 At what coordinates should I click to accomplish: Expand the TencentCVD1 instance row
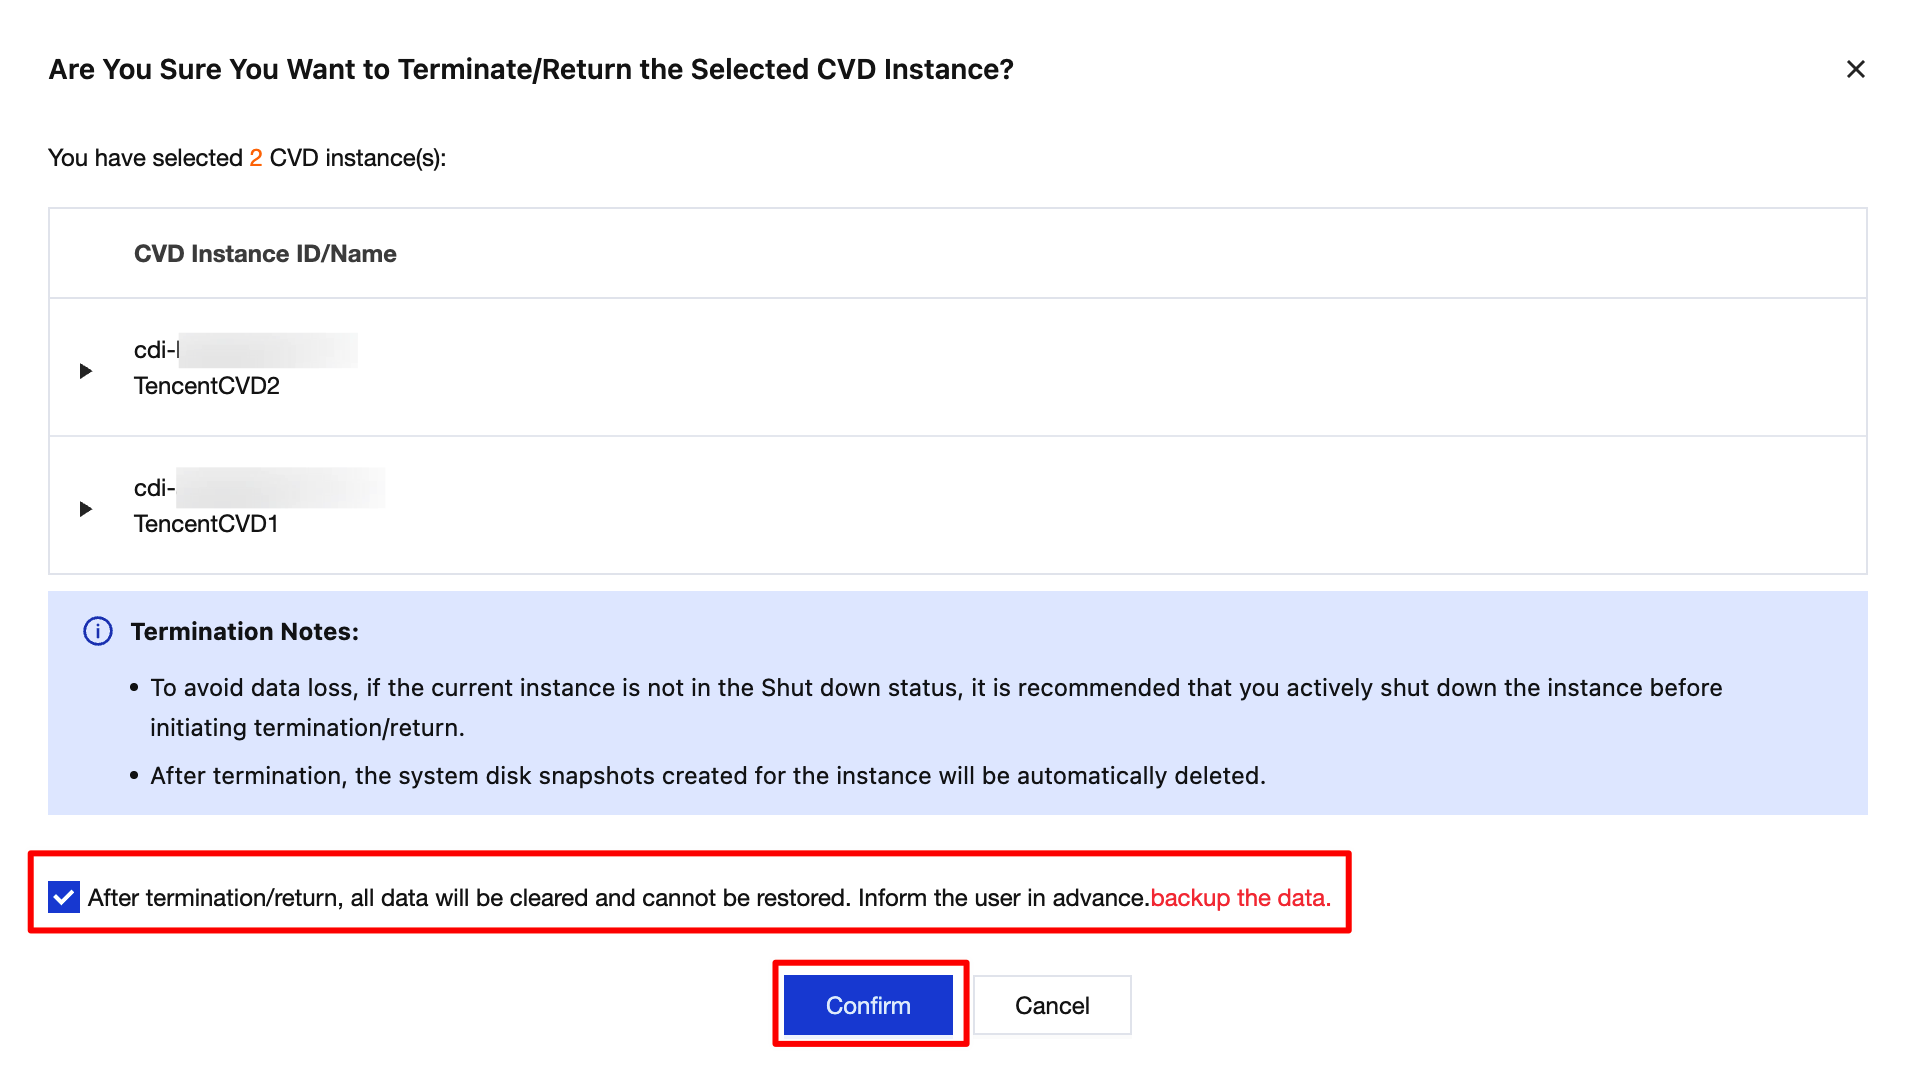pyautogui.click(x=86, y=509)
